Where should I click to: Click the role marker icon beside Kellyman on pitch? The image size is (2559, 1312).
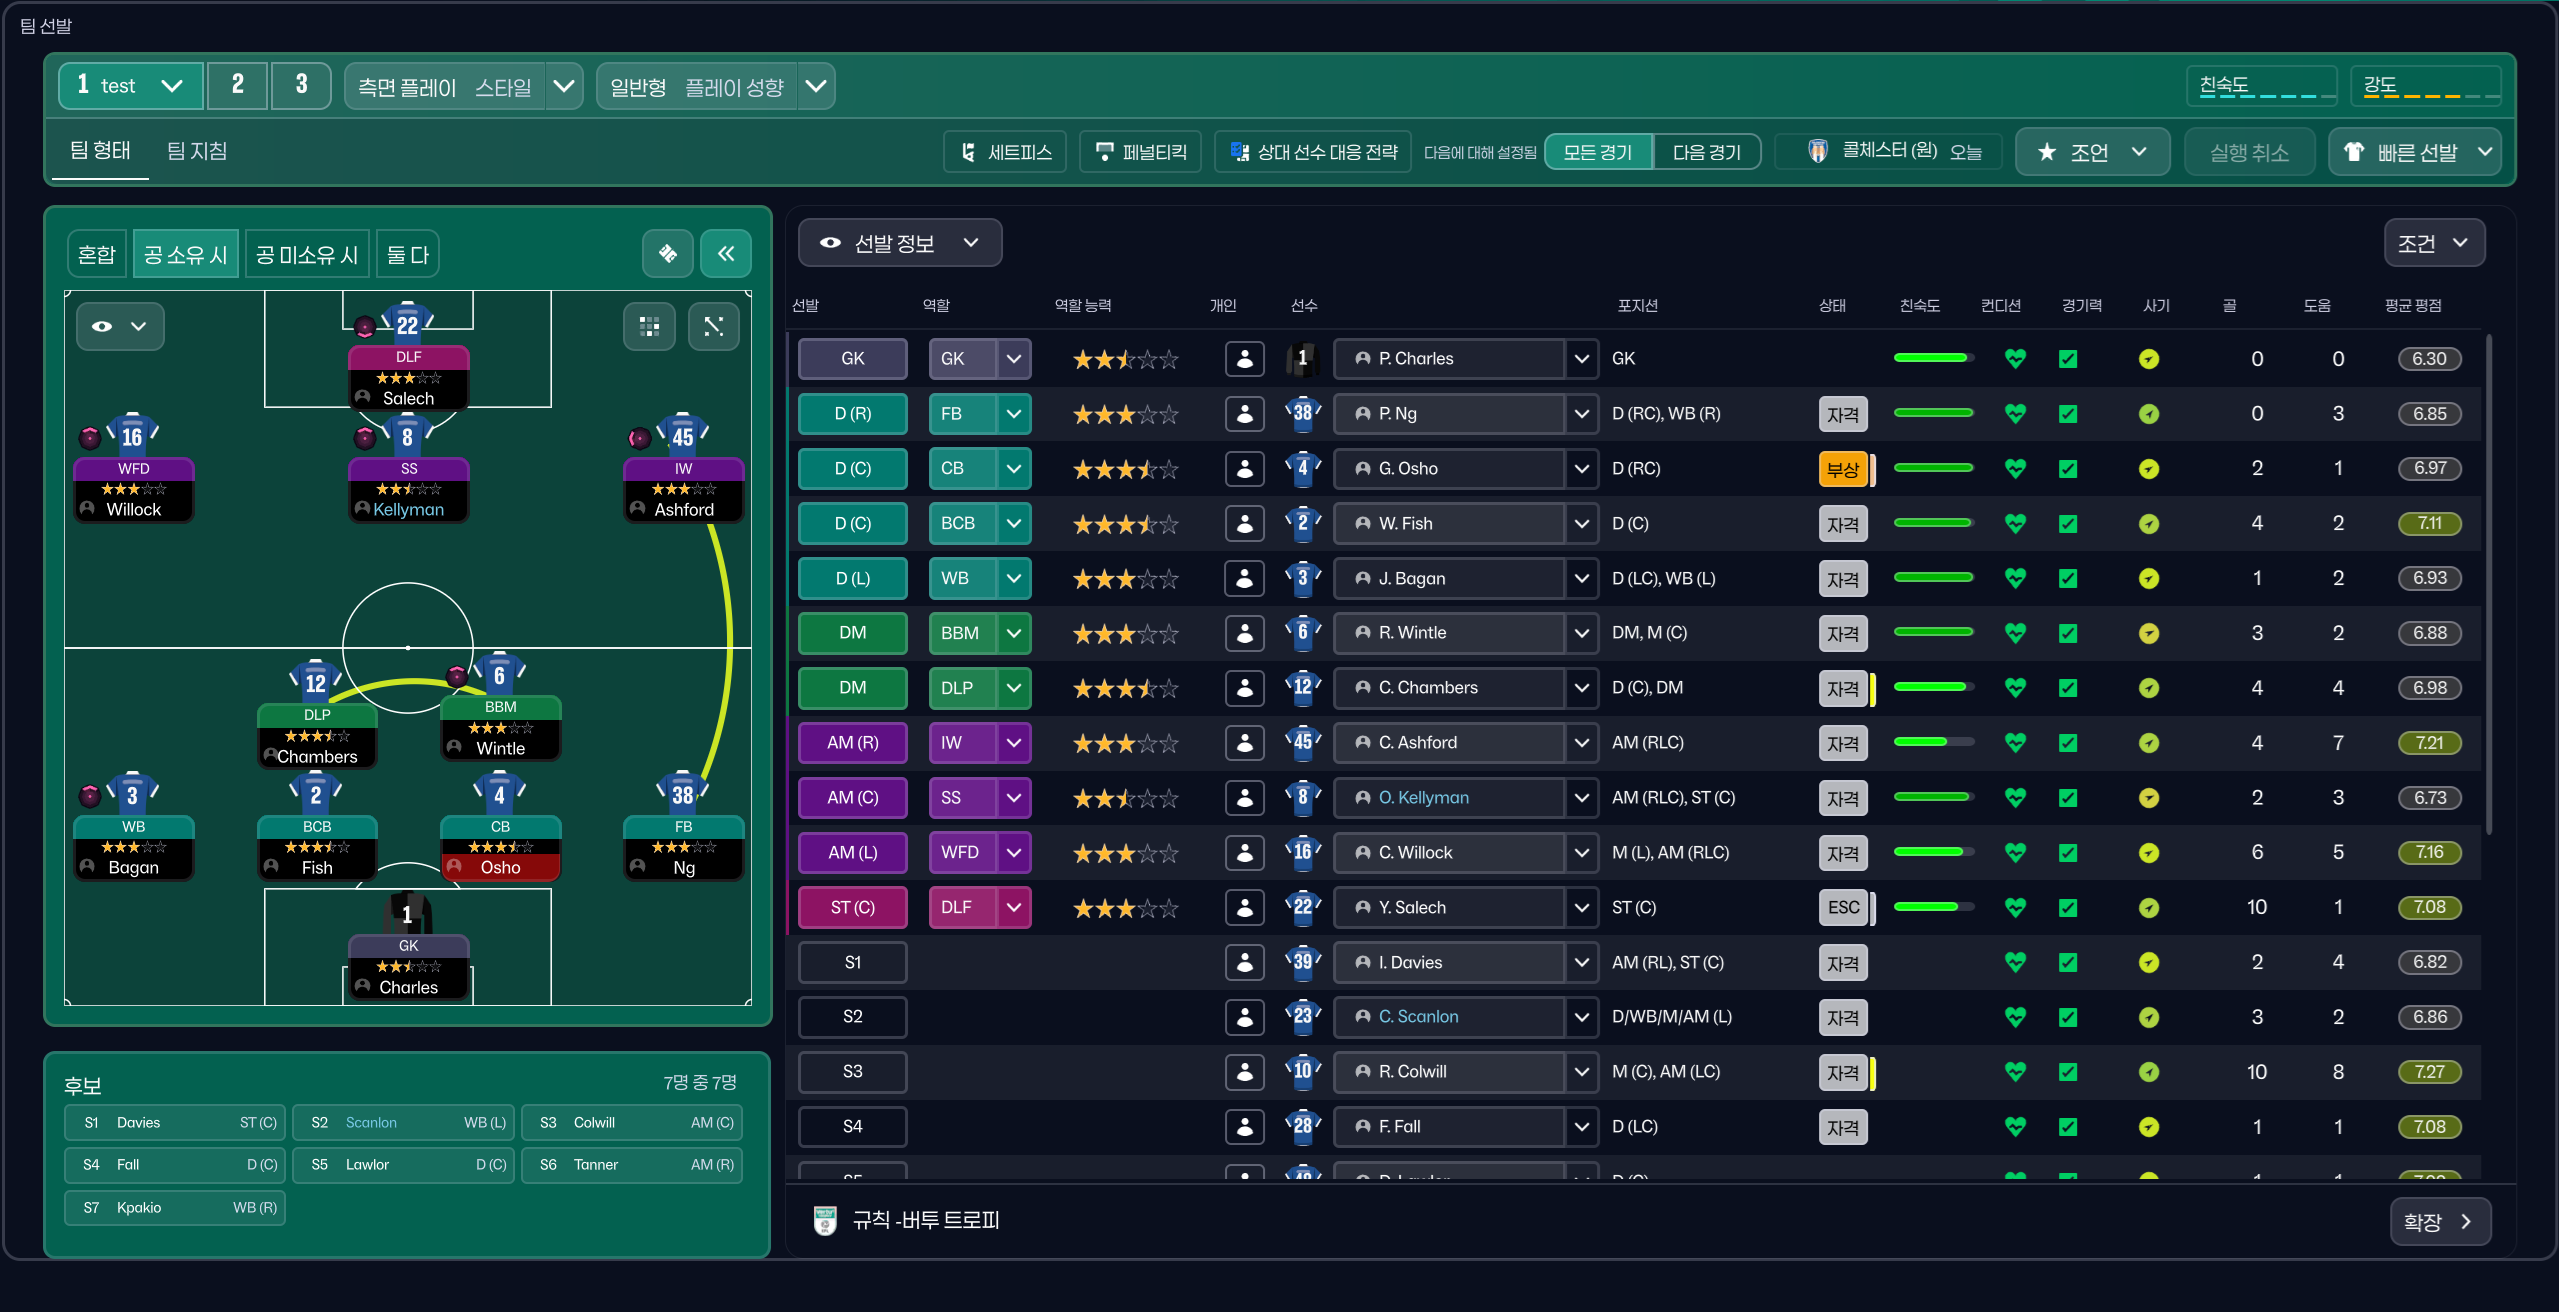point(365,437)
